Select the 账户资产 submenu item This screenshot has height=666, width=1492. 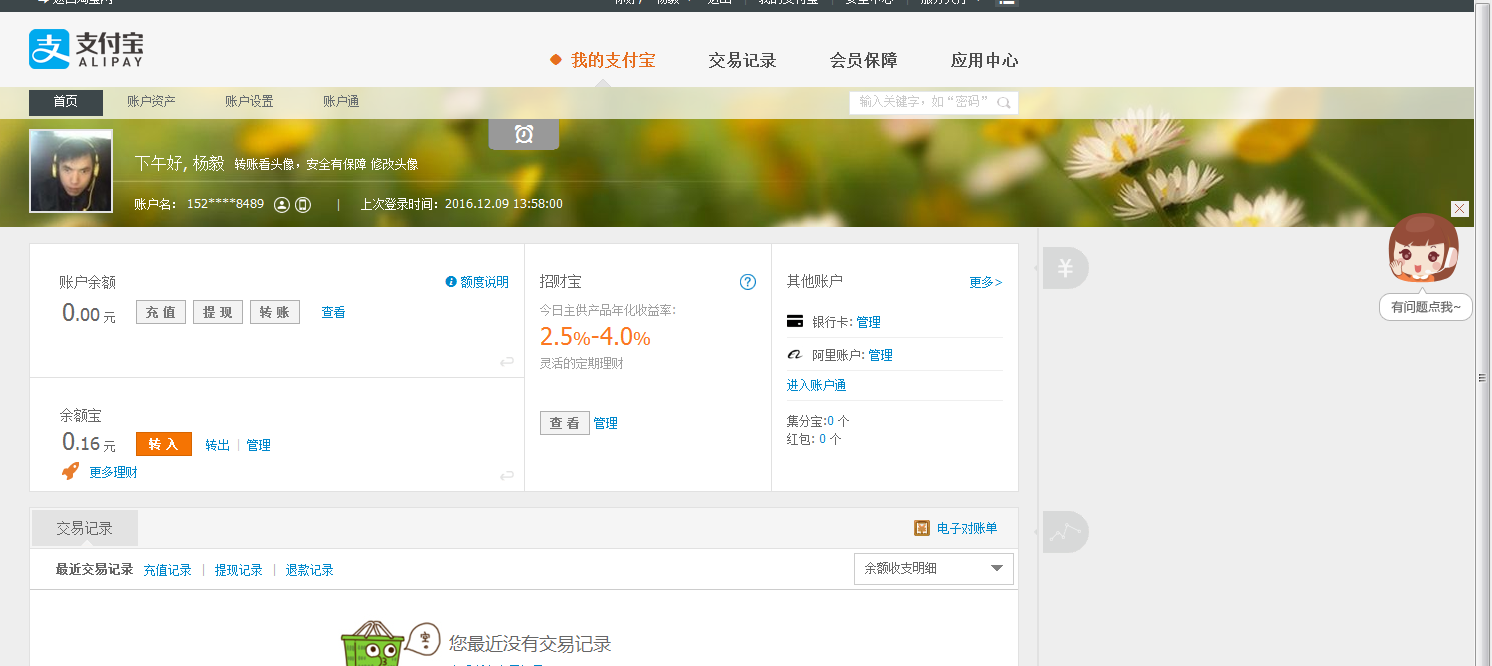pos(151,102)
